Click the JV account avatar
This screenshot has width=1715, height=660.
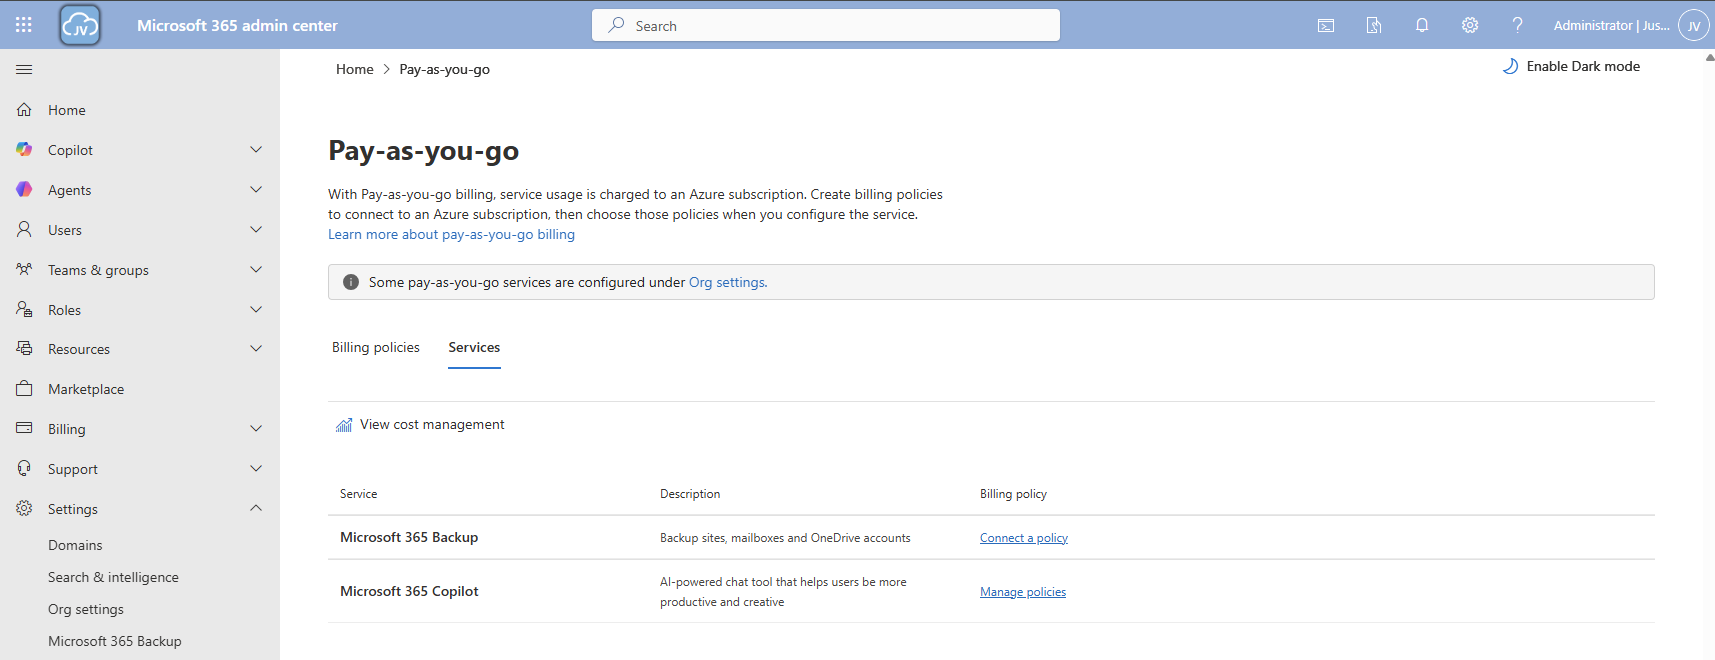tap(1694, 26)
